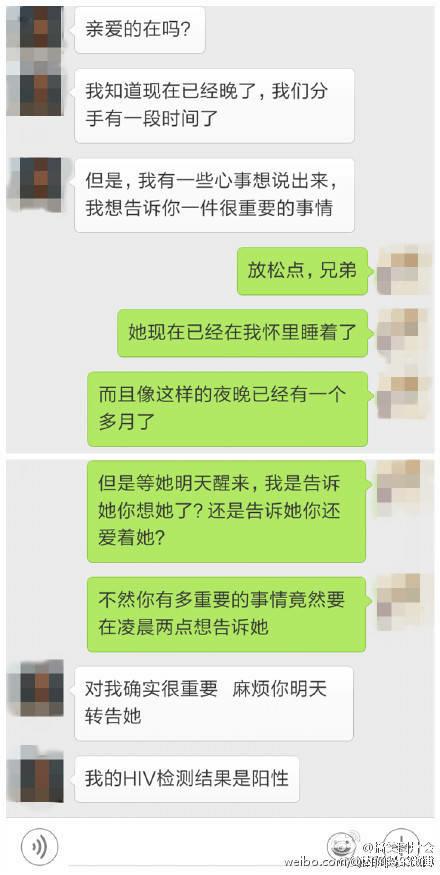The height and width of the screenshot is (875, 440).
Task: Click the '对我确实很重要' message bubble
Action: click(x=214, y=704)
